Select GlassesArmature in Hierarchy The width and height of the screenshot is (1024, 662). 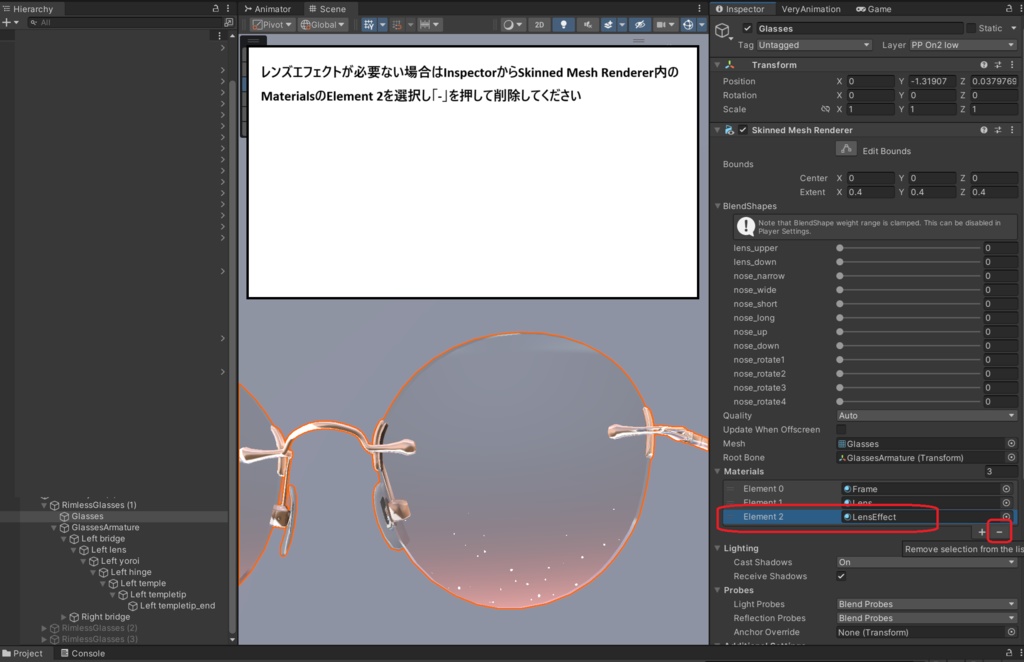[x=105, y=527]
